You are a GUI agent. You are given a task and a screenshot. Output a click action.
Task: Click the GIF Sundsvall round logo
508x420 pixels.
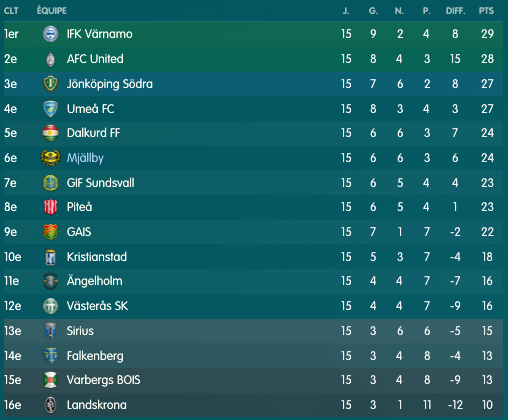51,183
